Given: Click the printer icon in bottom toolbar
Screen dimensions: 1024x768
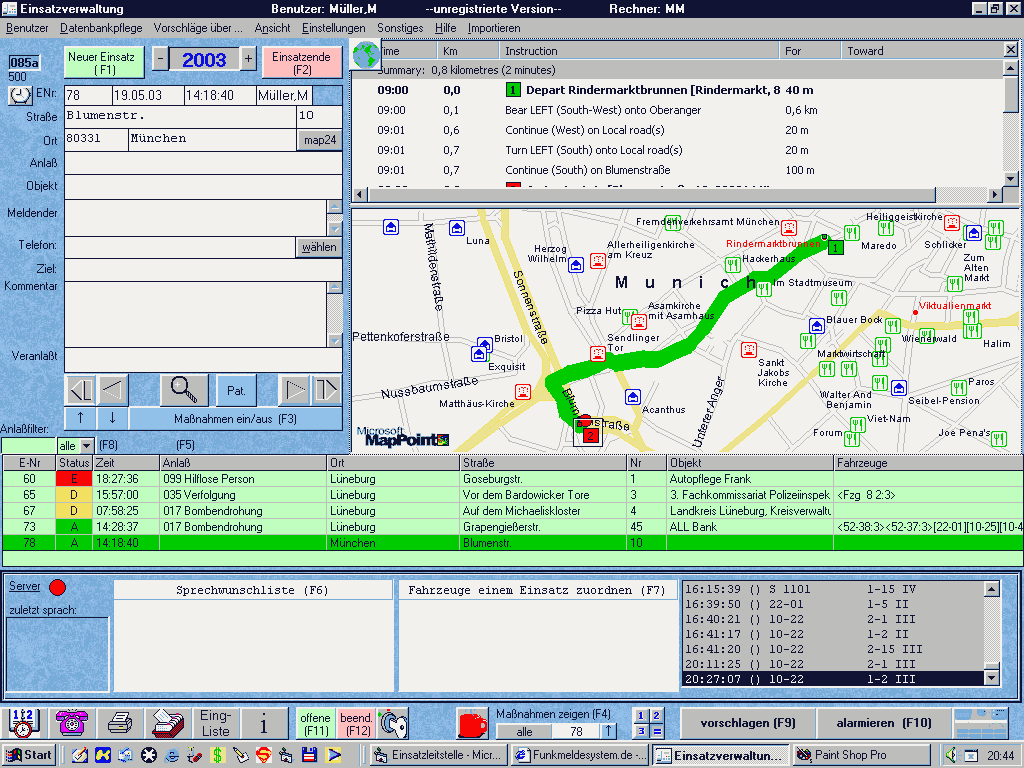Looking at the screenshot, I should coord(120,722).
